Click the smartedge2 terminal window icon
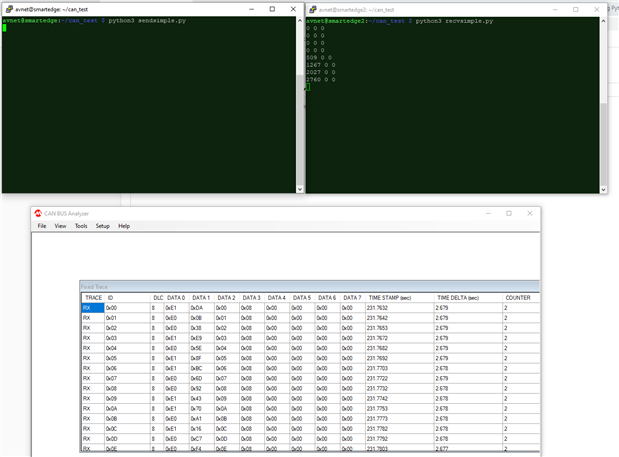Image resolution: width=619 pixels, height=457 pixels. pos(311,9)
